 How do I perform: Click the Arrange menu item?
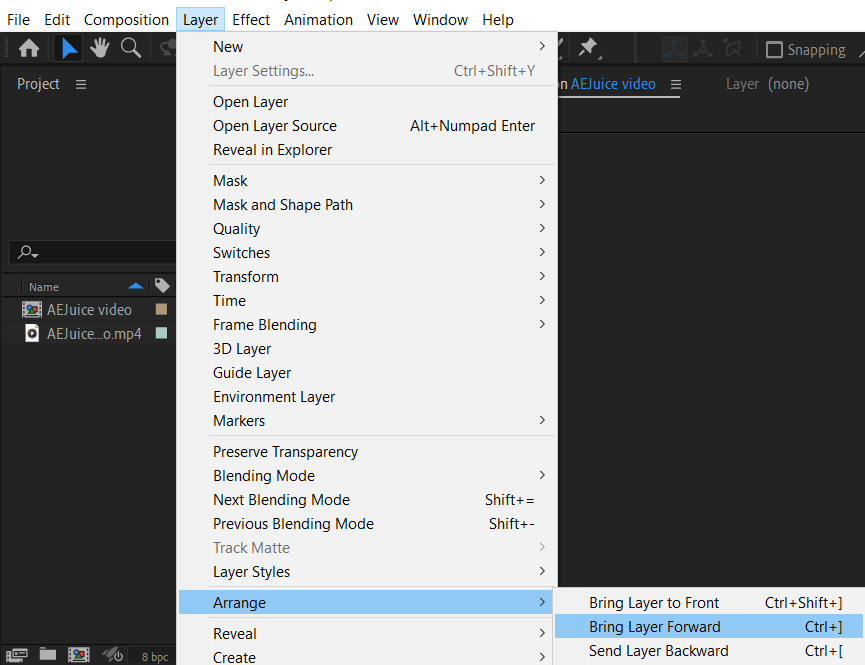367,603
